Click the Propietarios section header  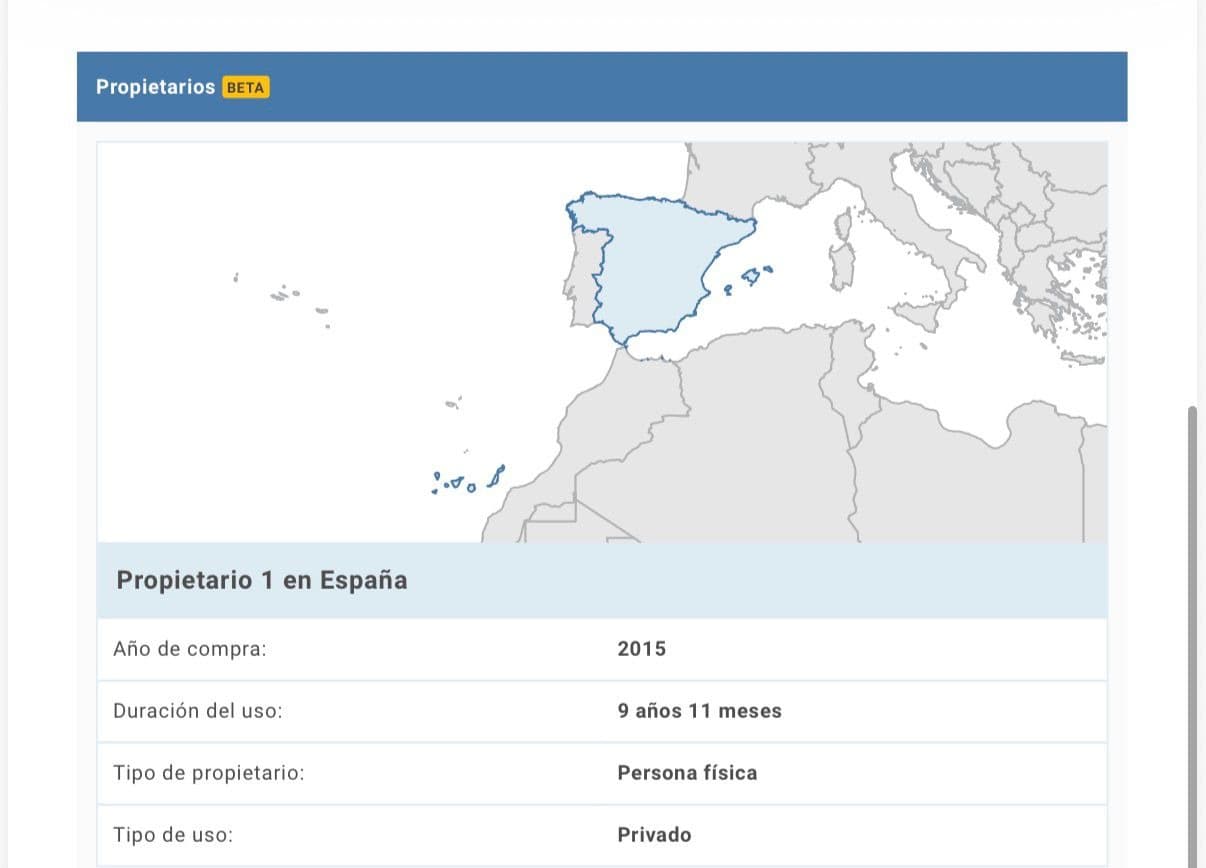(x=155, y=87)
